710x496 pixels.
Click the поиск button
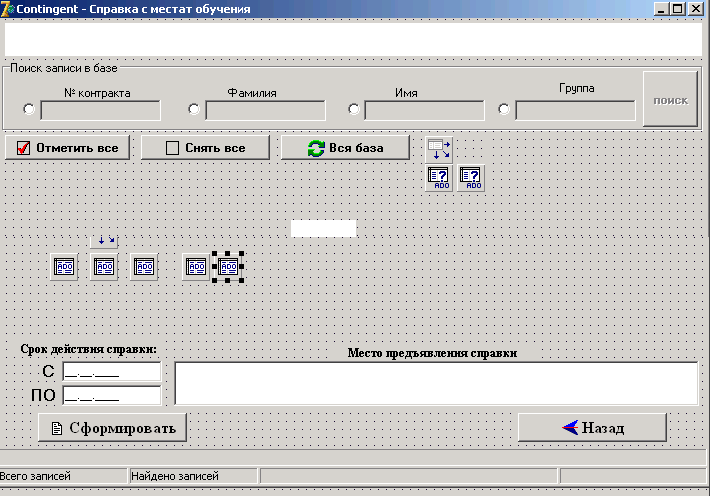[x=671, y=99]
